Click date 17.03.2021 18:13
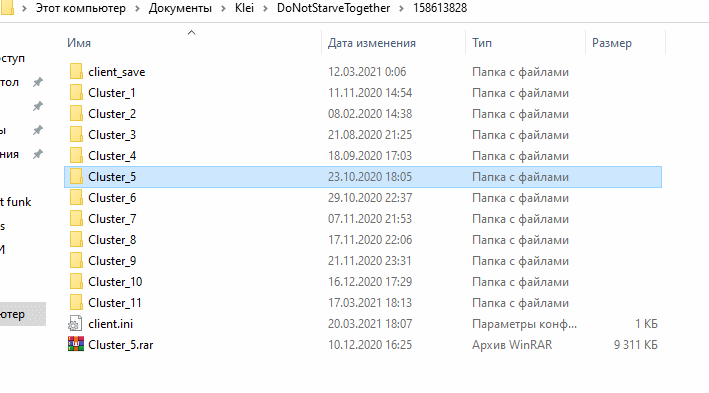 370,303
